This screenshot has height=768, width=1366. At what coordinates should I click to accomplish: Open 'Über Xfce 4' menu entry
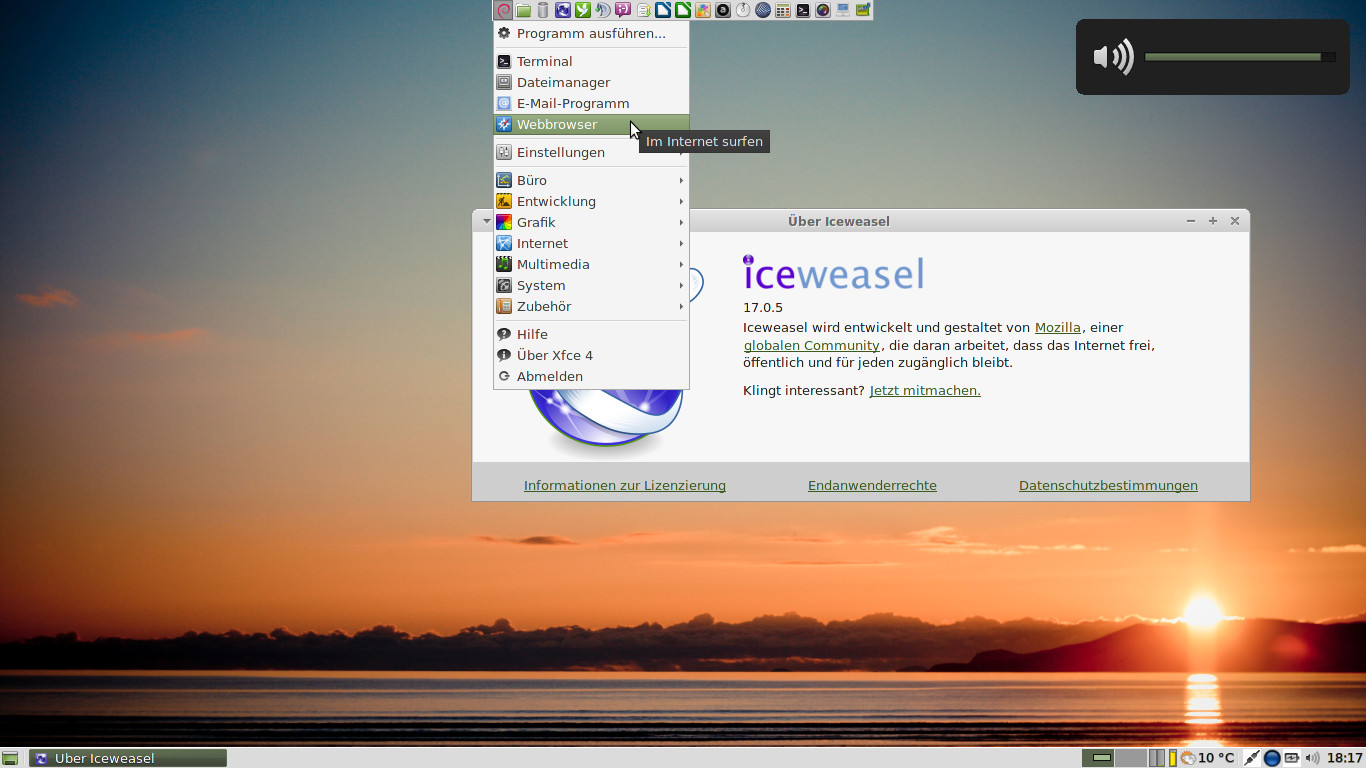pos(591,355)
